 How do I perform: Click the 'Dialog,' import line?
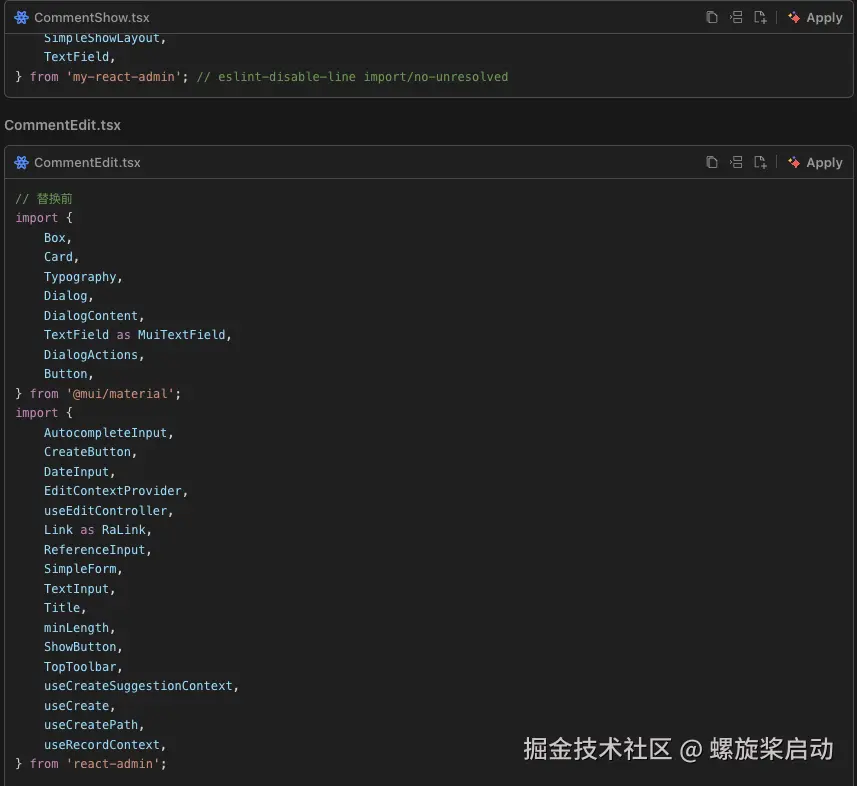(x=68, y=296)
